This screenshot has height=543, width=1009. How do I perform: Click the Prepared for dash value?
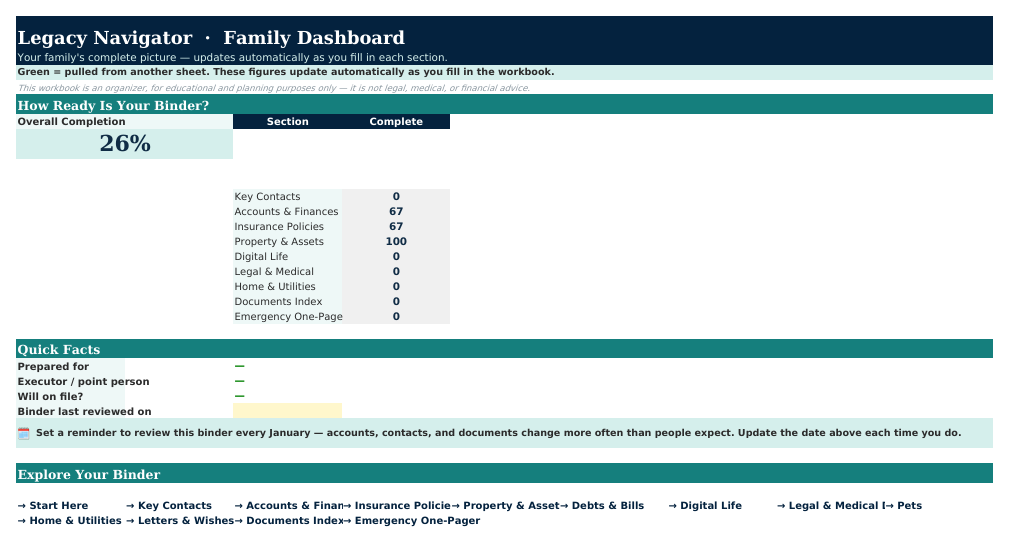[239, 366]
